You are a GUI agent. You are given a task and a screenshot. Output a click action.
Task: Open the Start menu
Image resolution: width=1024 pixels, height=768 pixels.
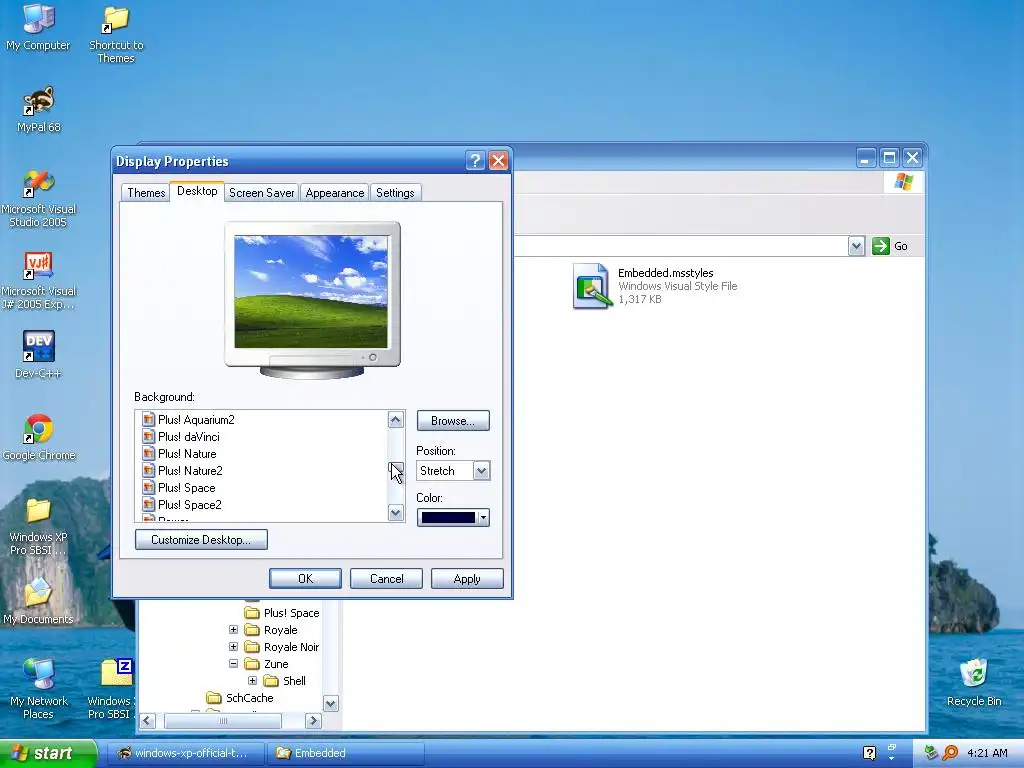48,753
